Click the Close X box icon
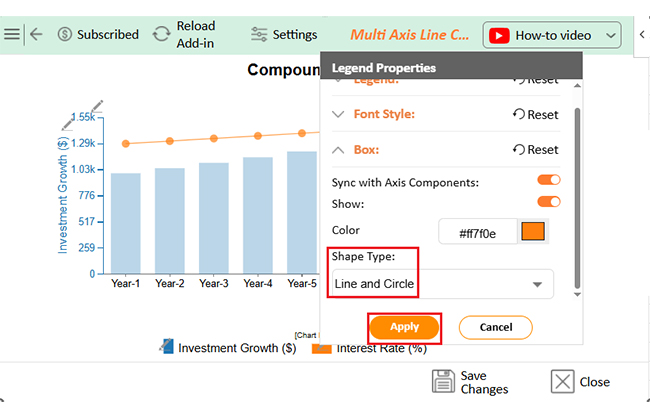This screenshot has height=418, width=650. [563, 382]
